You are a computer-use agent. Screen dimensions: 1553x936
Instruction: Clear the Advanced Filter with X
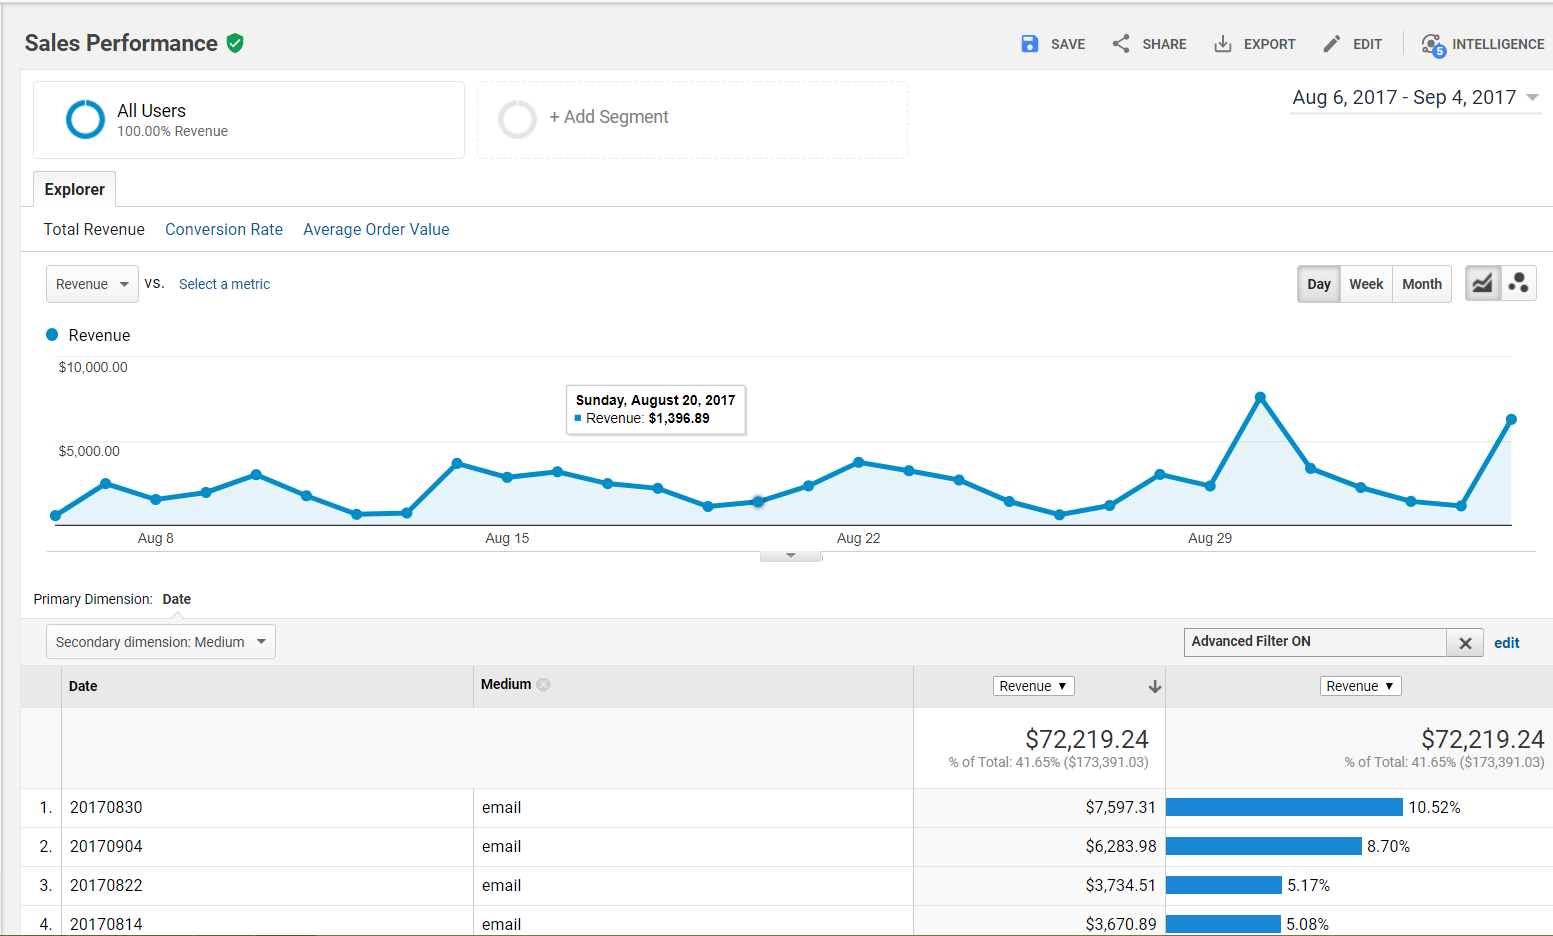(x=1465, y=643)
